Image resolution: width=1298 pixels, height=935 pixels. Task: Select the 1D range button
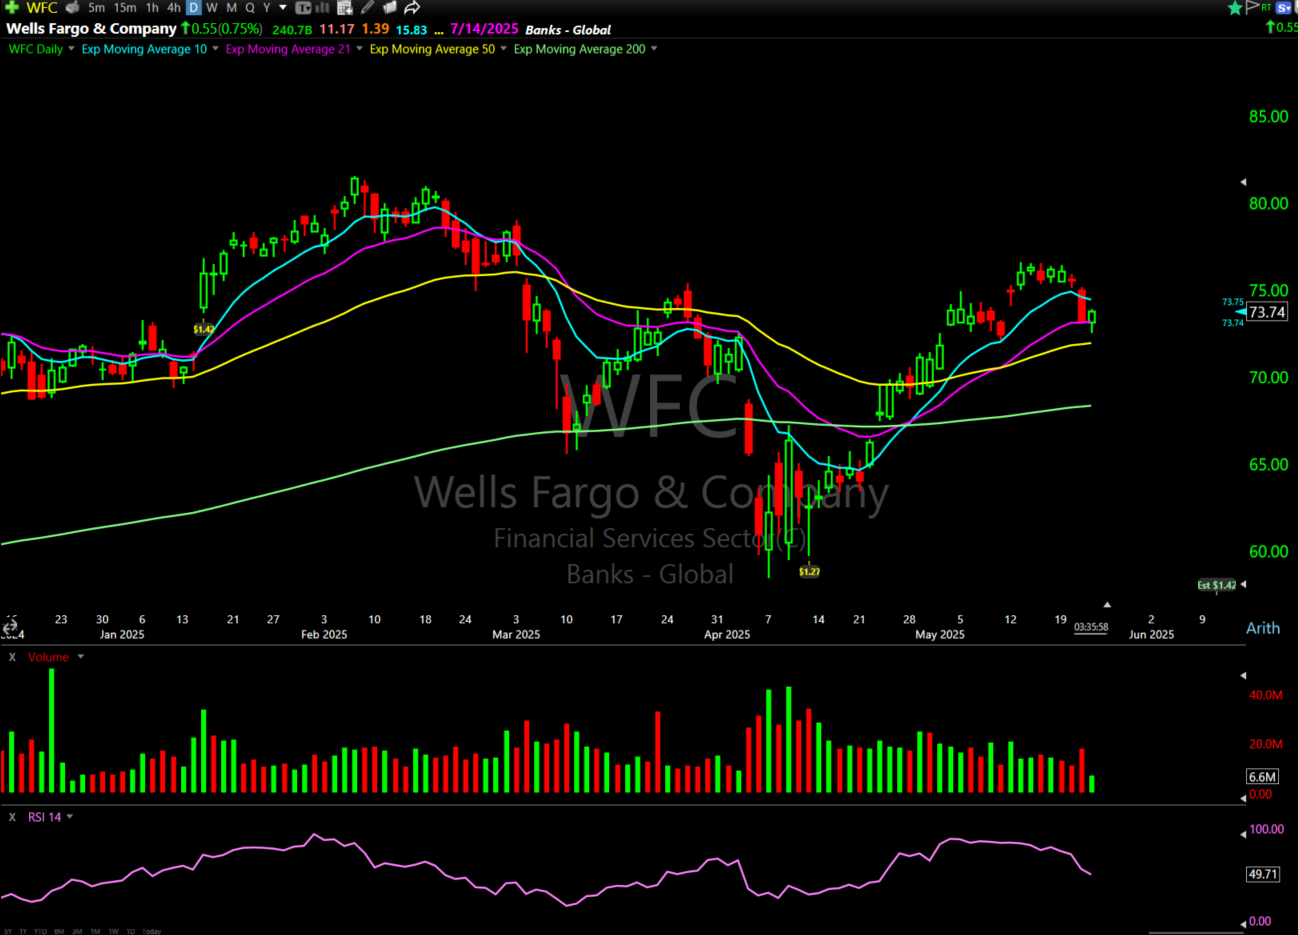130,931
